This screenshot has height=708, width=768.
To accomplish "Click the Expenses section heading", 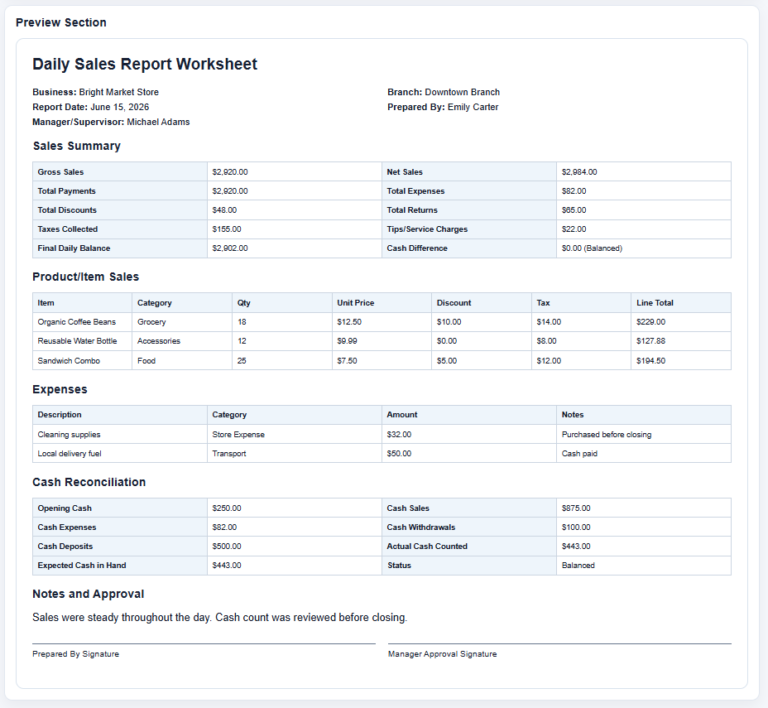I will pos(60,389).
